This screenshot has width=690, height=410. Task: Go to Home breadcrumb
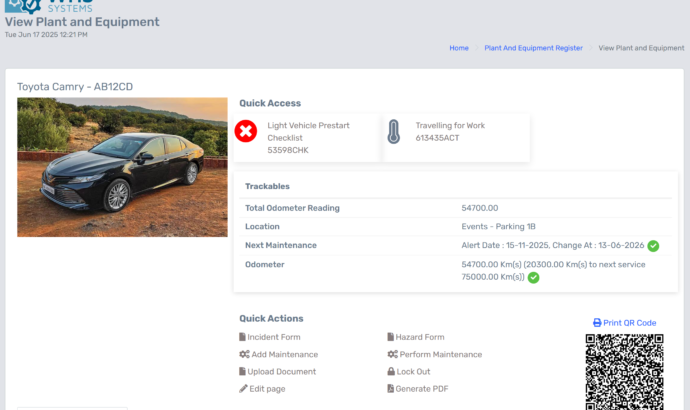pos(459,48)
